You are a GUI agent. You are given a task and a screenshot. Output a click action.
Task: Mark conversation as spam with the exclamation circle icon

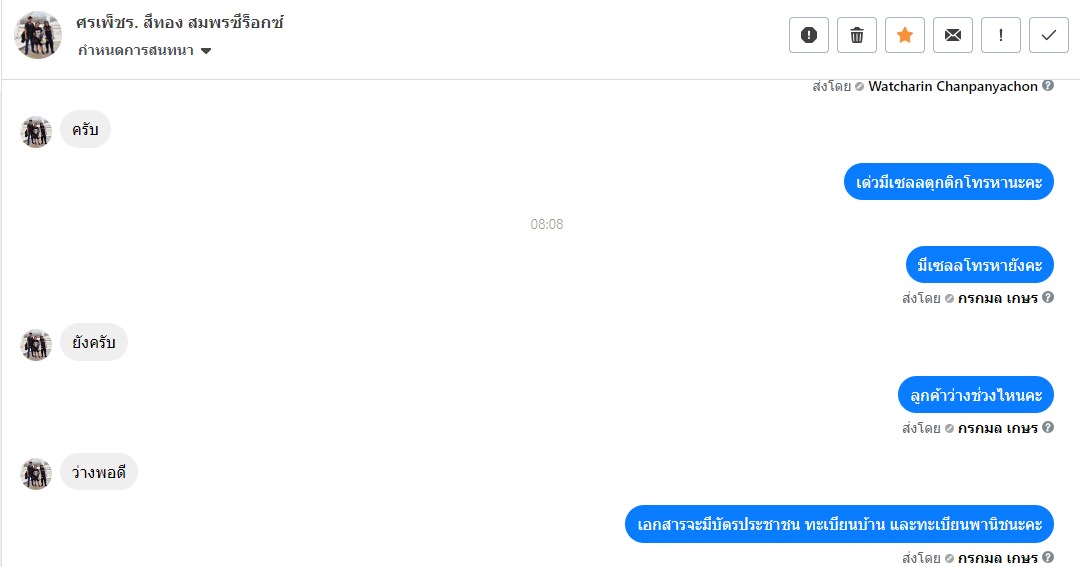(809, 35)
